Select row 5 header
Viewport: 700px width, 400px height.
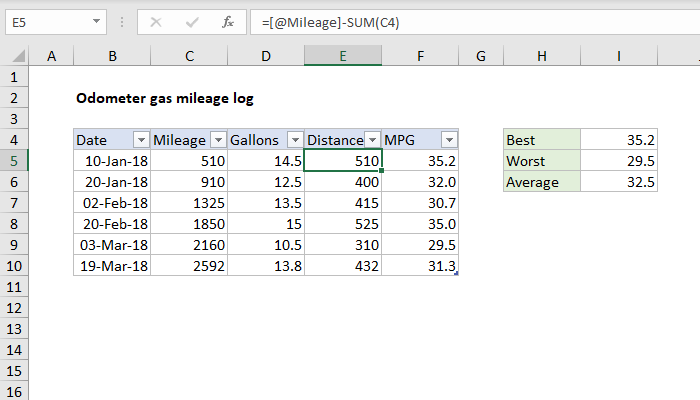click(16, 160)
